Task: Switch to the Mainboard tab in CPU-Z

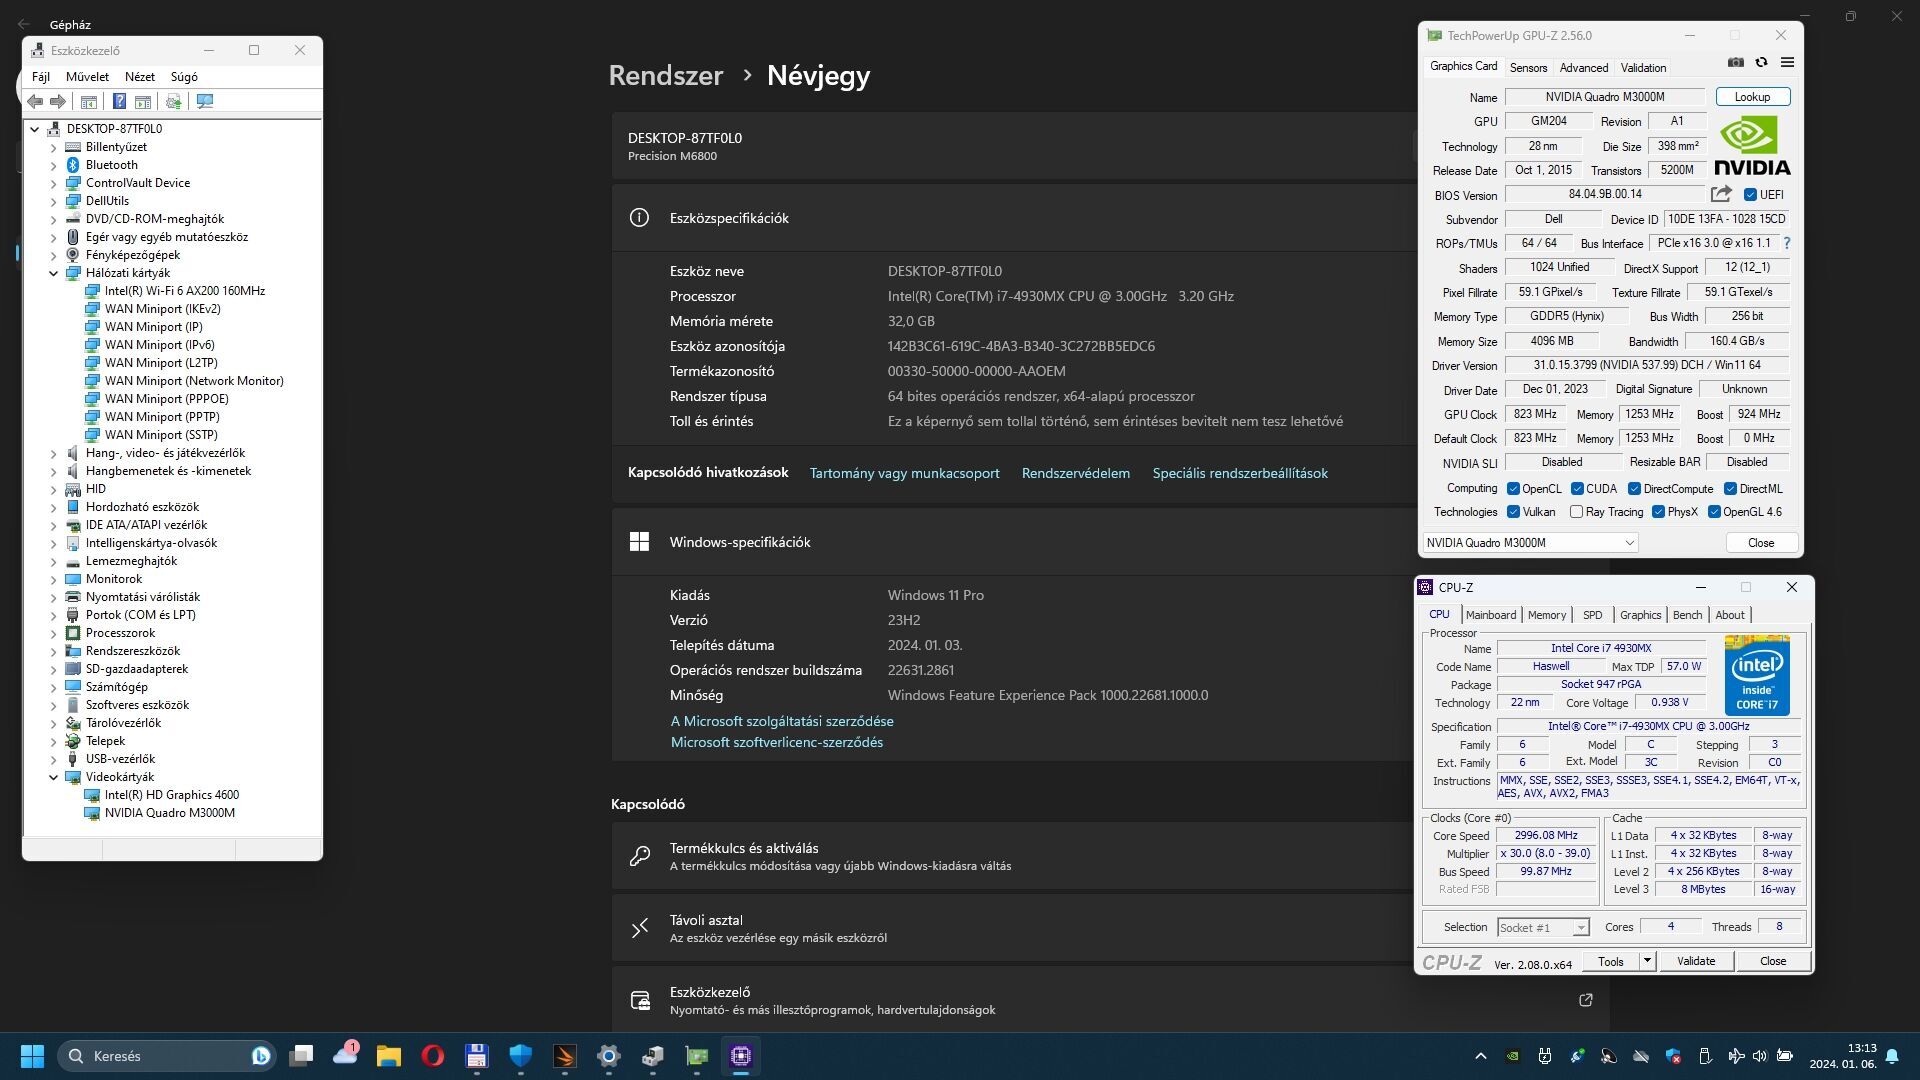Action: point(1491,615)
